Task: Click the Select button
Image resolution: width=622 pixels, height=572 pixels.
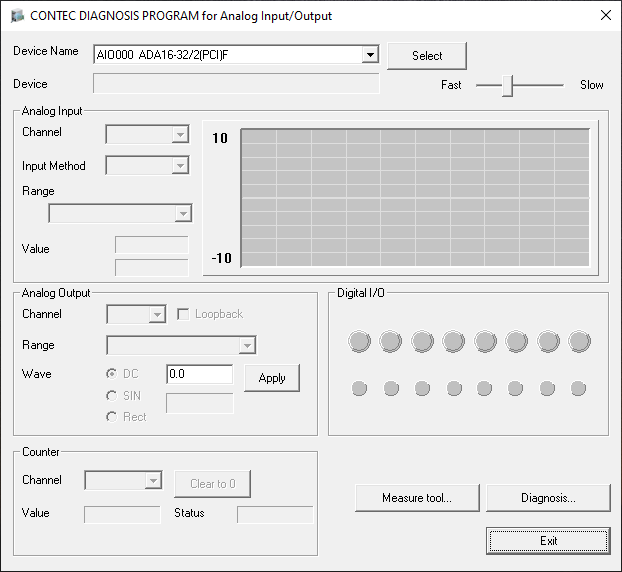Action: (426, 56)
